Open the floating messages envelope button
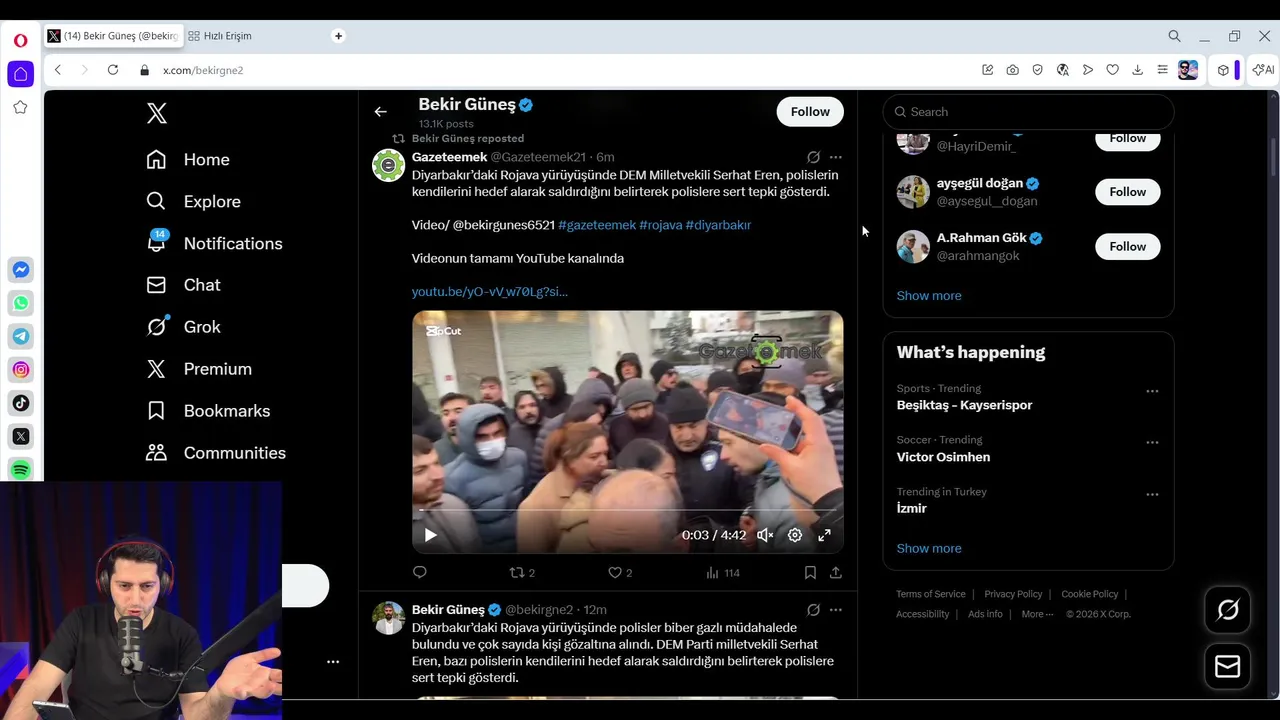 click(1227, 667)
